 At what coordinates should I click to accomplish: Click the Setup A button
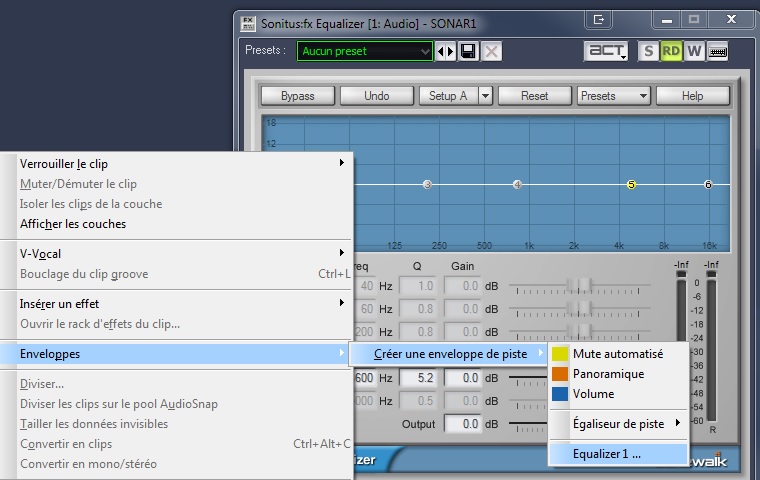pyautogui.click(x=448, y=96)
